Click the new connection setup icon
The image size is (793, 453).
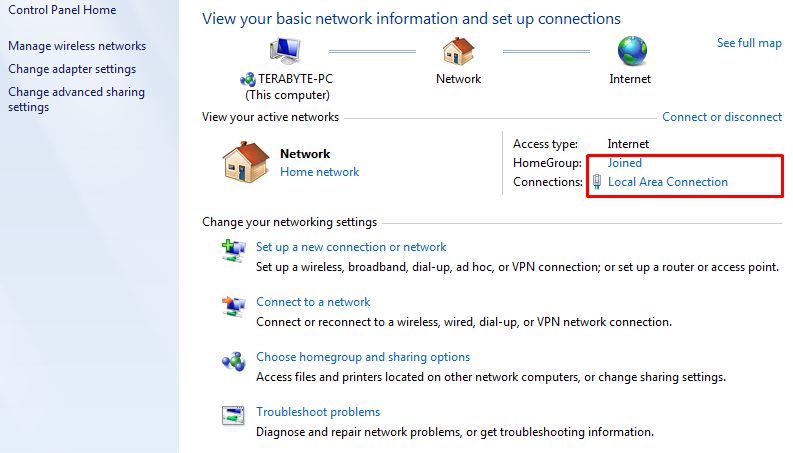[234, 251]
